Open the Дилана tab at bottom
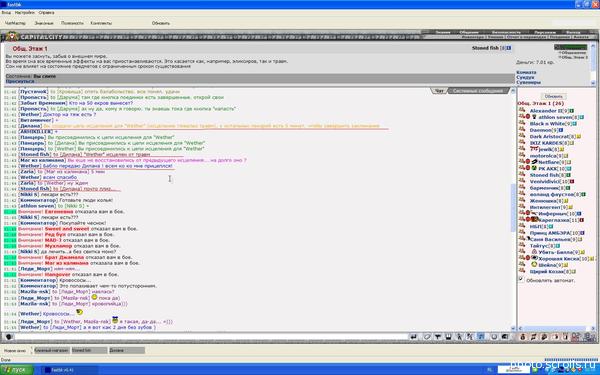This screenshot has width=600, height=375. pyautogui.click(x=127, y=350)
